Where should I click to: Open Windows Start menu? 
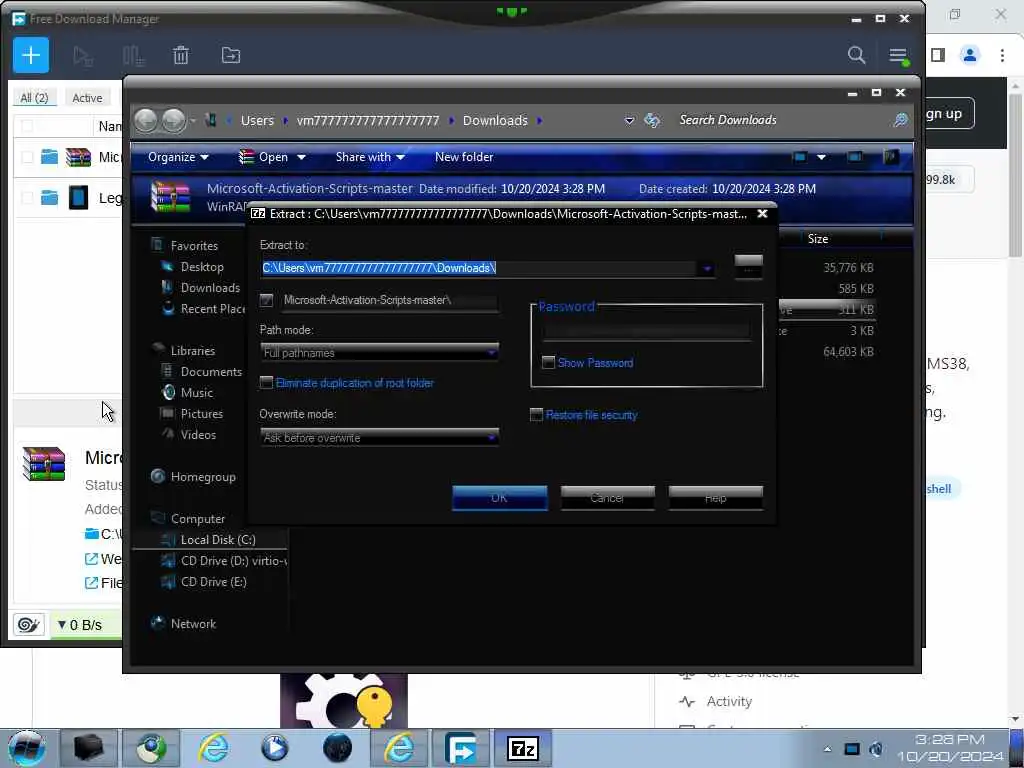[27, 748]
